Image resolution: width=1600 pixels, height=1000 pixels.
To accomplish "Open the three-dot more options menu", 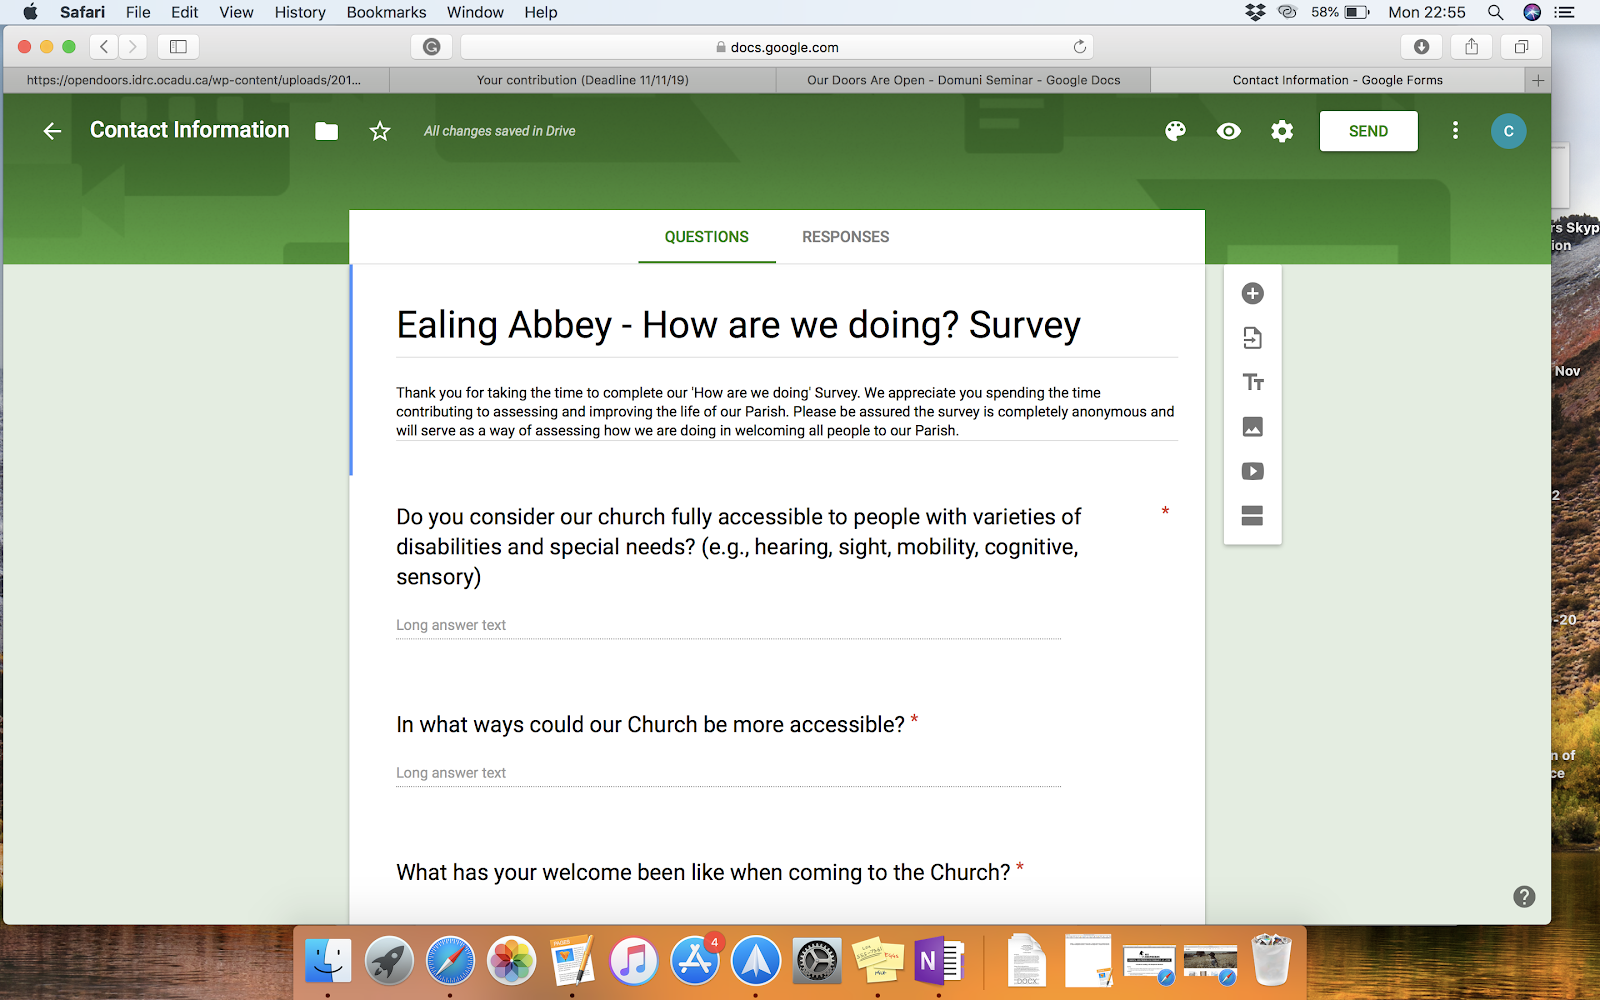I will tap(1455, 130).
